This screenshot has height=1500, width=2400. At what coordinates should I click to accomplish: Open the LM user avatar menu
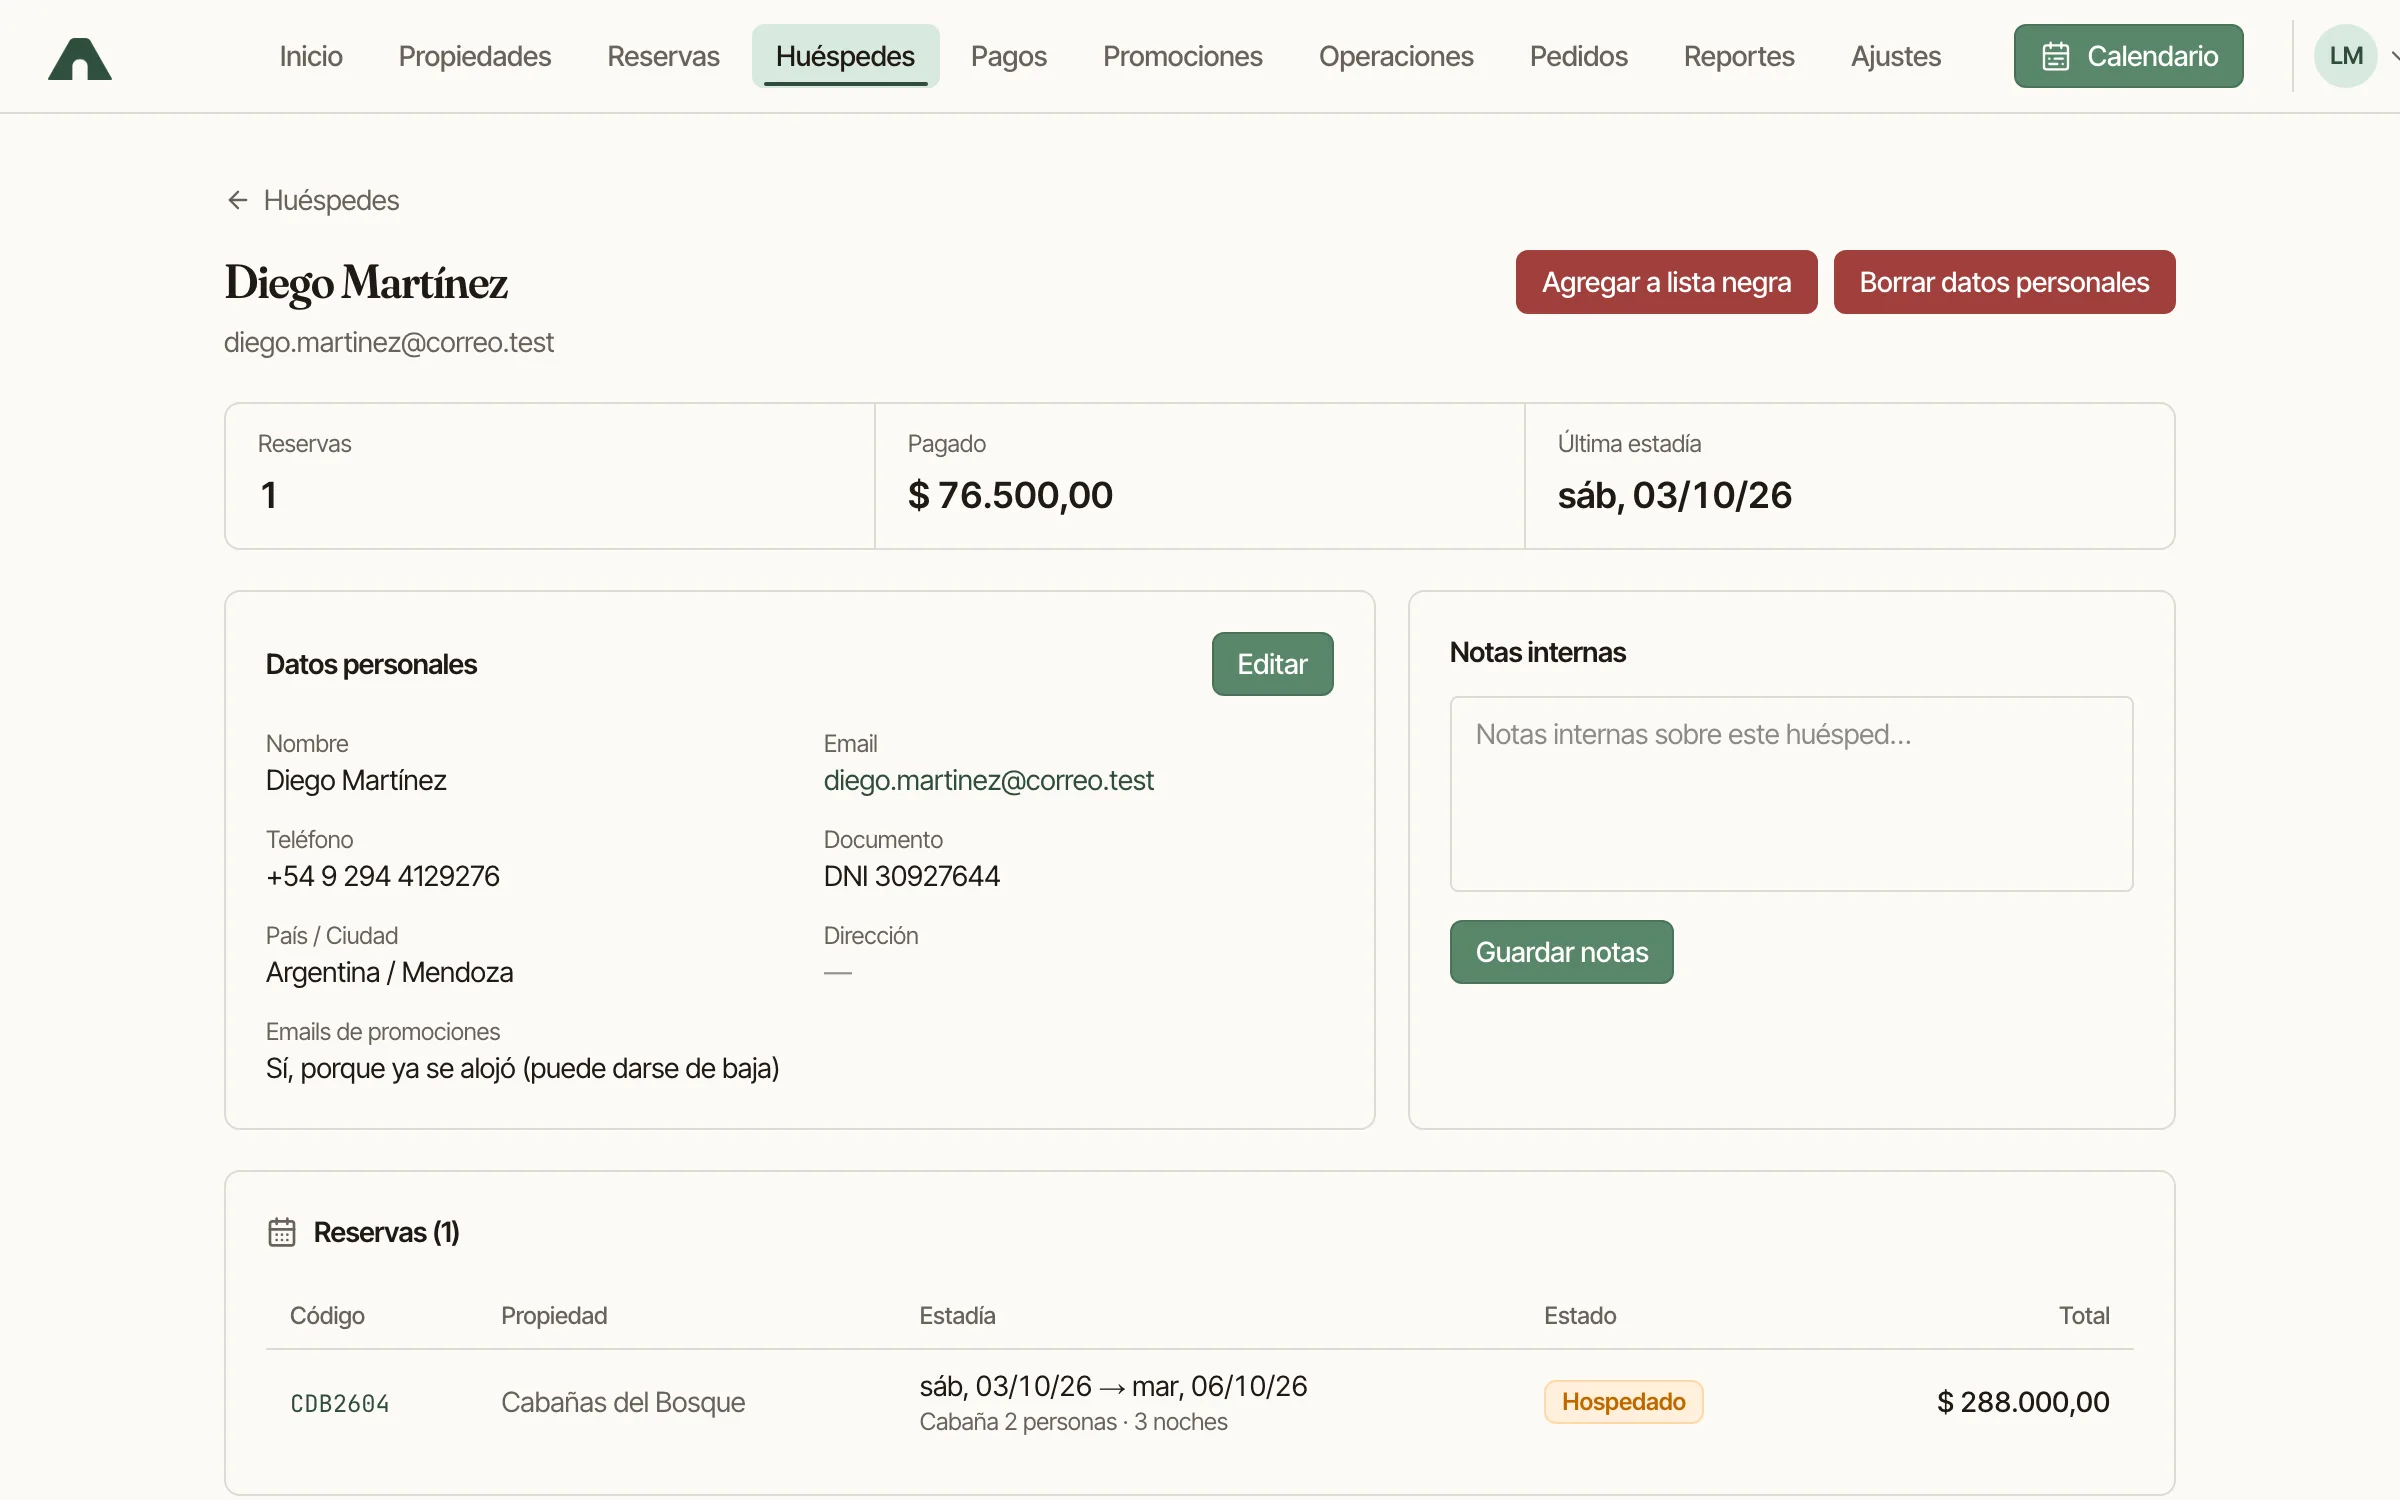click(x=2346, y=56)
